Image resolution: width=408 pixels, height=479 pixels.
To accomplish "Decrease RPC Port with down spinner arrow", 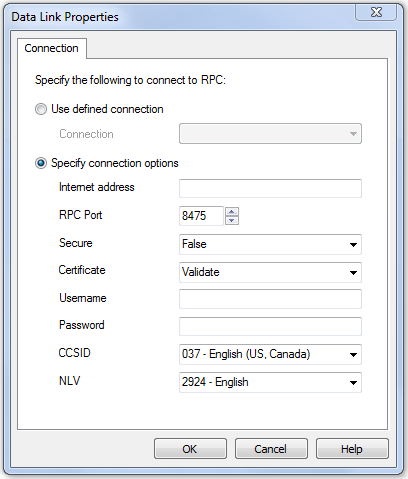I will (x=232, y=221).
